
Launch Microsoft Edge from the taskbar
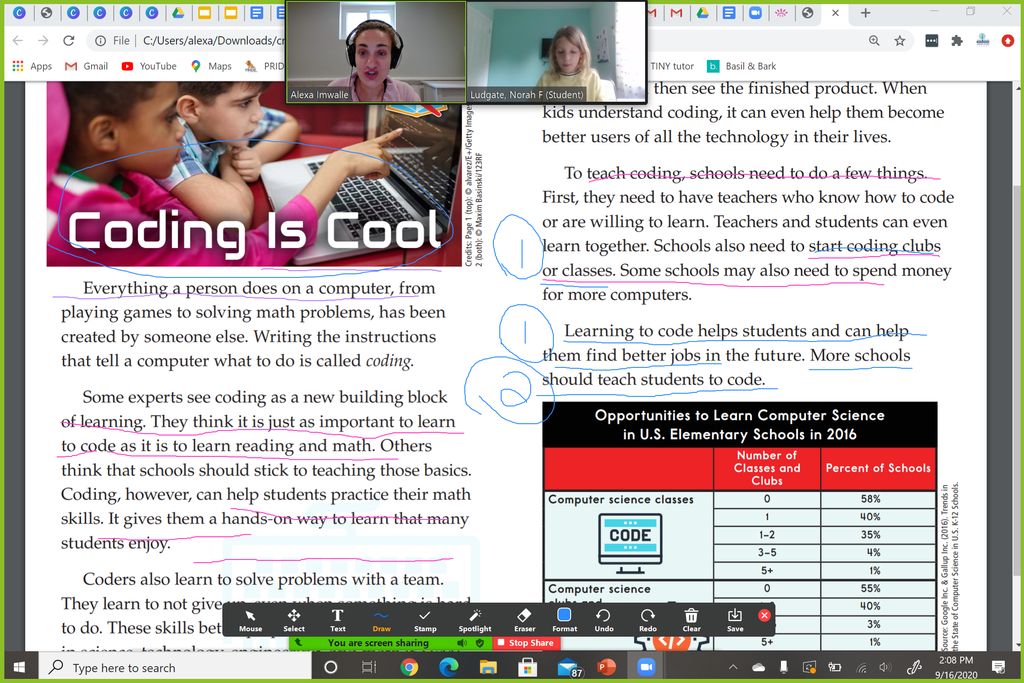coord(449,667)
